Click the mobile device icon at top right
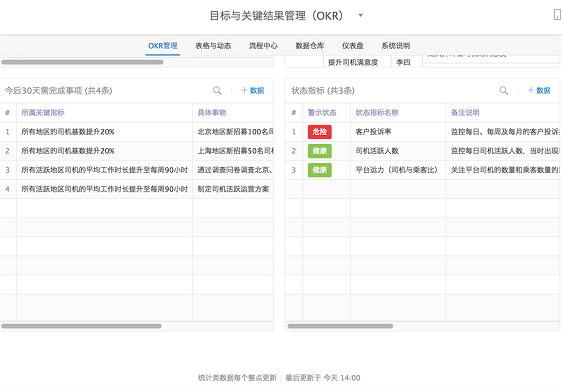The width and height of the screenshot is (562, 390). pyautogui.click(x=557, y=14)
